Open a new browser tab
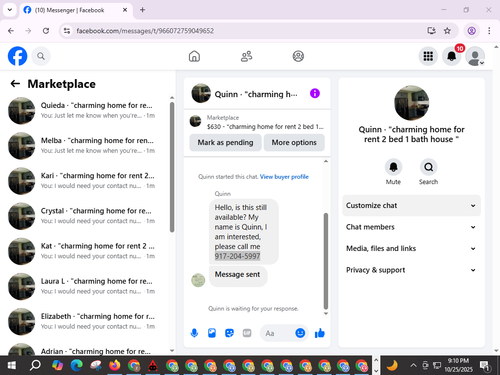Viewport: 500px width, 375px height. click(x=142, y=10)
